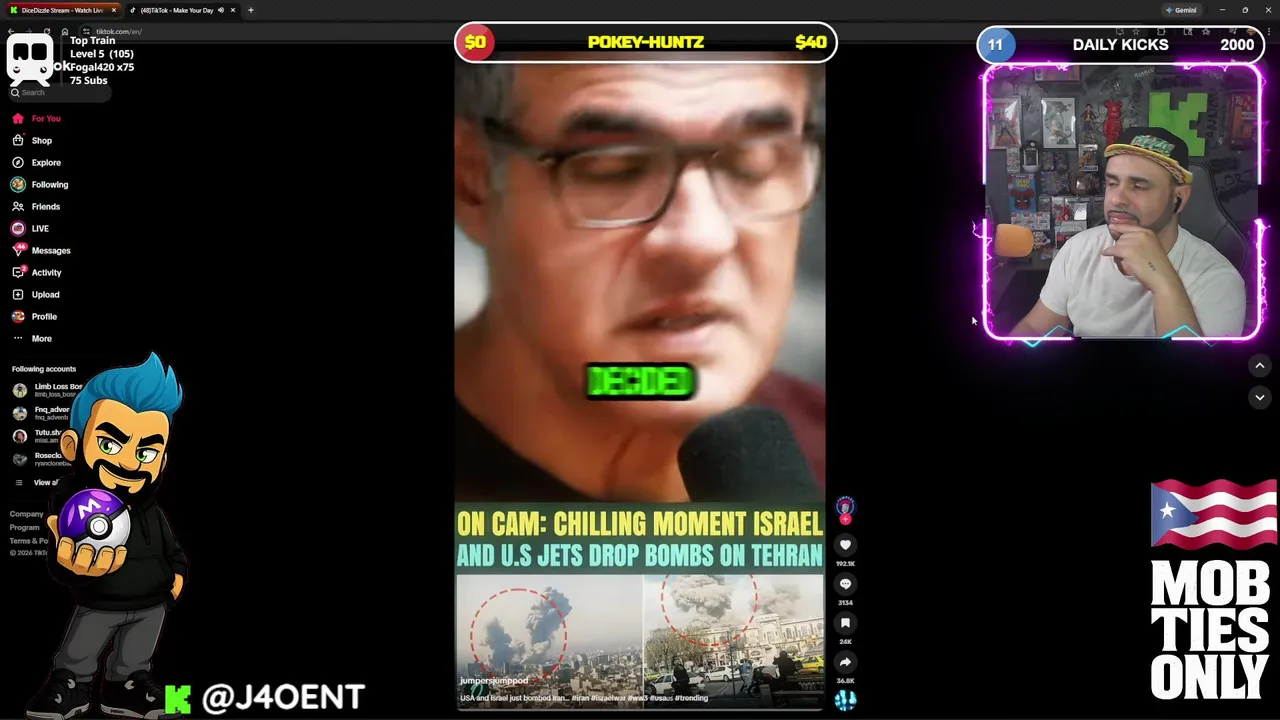Bookmark the video to favorites

845,623
